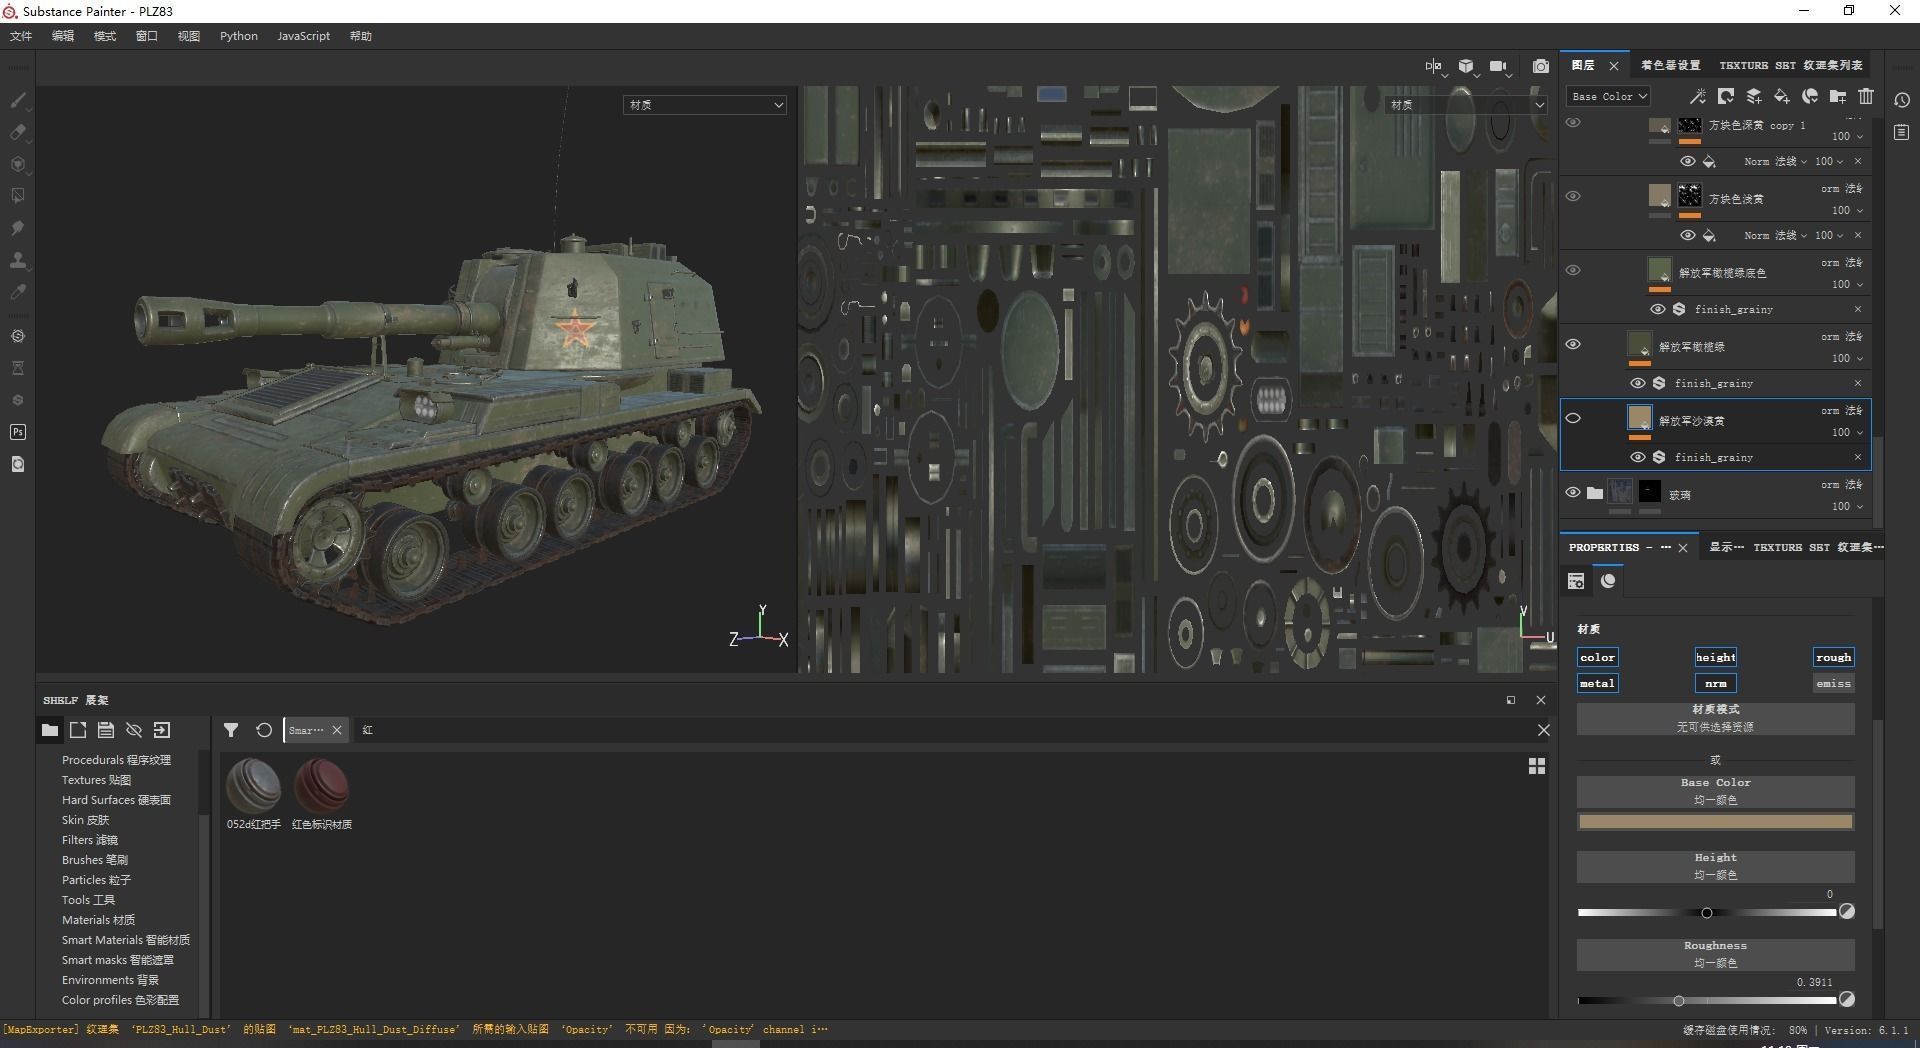The image size is (1920, 1048).
Task: Switch to TEXTURE SET 纹理集列表 tab
Action: coord(1791,65)
